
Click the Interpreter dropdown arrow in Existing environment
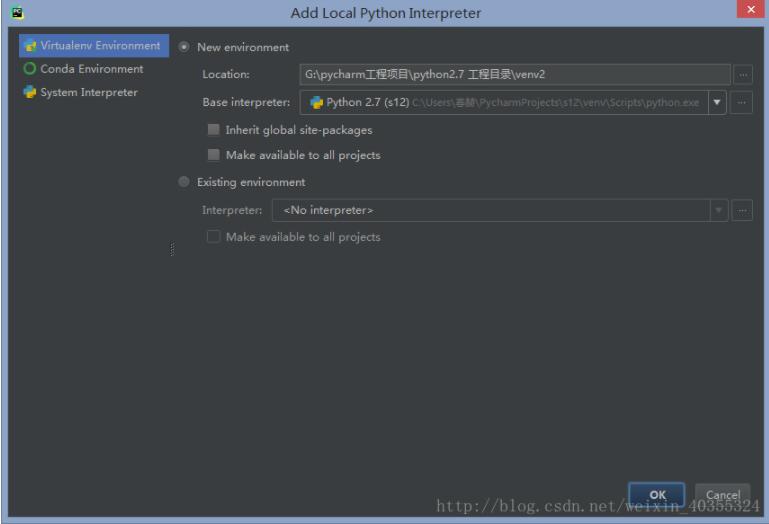(x=719, y=210)
